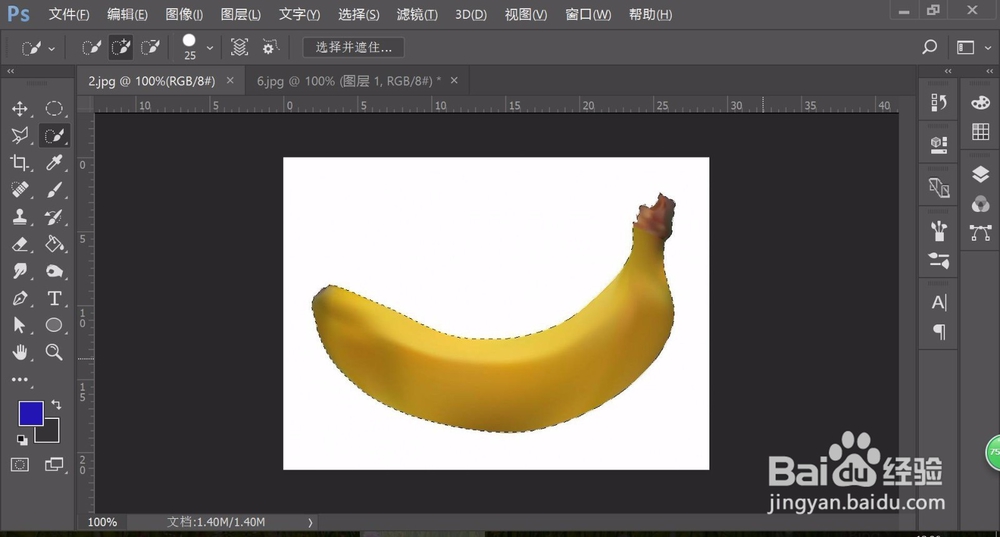Open the 帮助 (Help) menu
Image resolution: width=1000 pixels, height=537 pixels.
[x=650, y=14]
